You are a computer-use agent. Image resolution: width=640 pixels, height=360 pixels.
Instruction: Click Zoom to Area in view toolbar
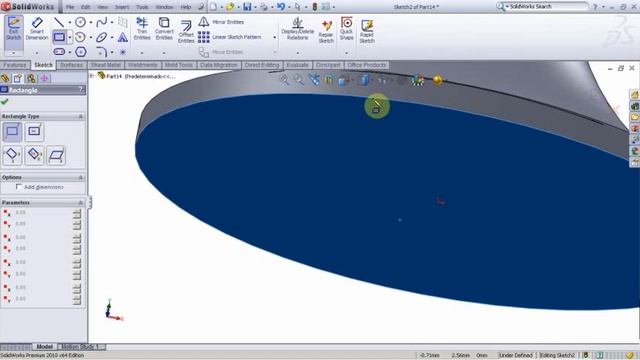(299, 80)
